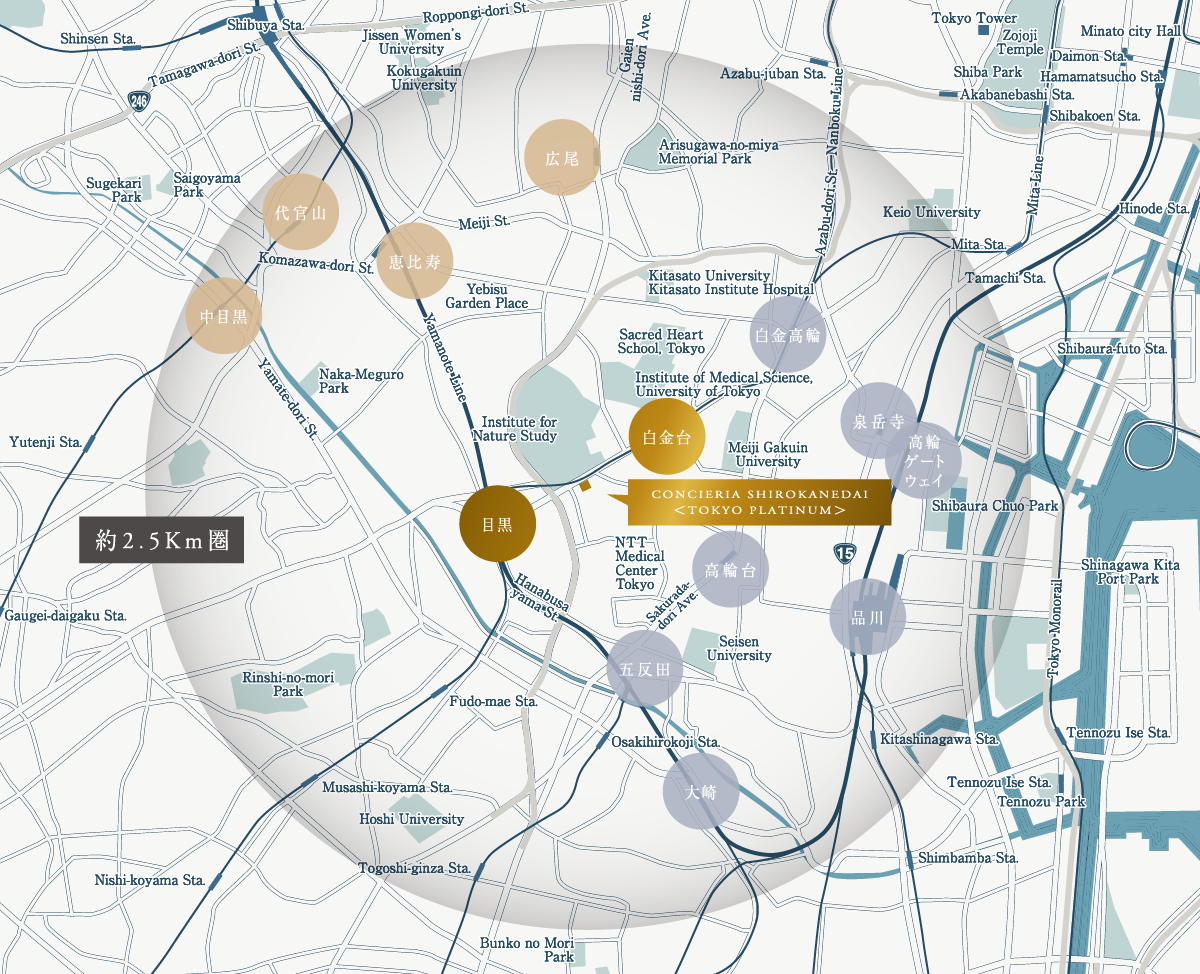
Task: Click the Bunko no Mori Park label
Action: pos(527,950)
